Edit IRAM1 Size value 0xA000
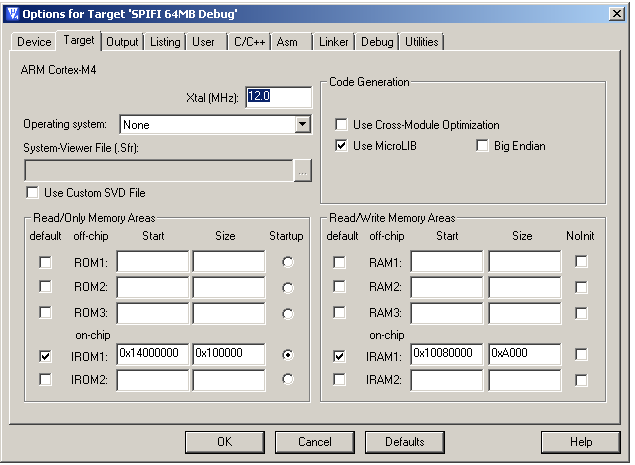The height and width of the screenshot is (465, 635). click(x=525, y=354)
